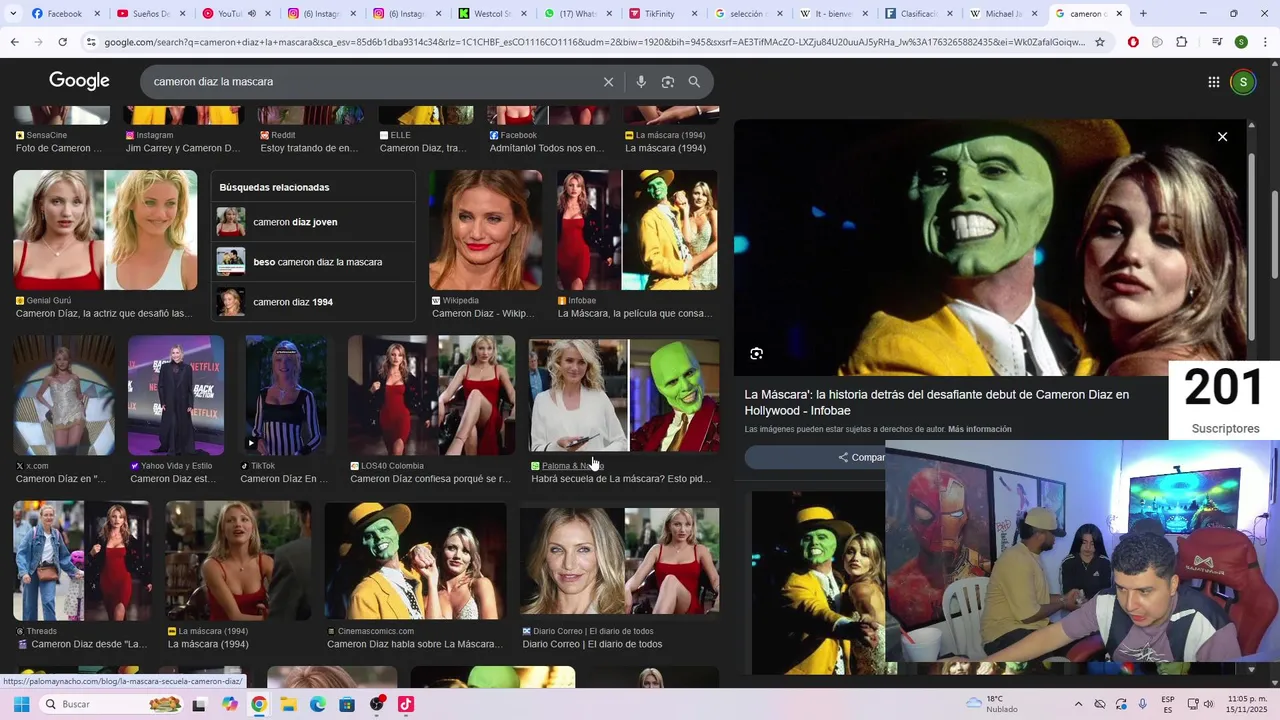Click the Compartir share button
The image size is (1280, 720).
coord(861,457)
